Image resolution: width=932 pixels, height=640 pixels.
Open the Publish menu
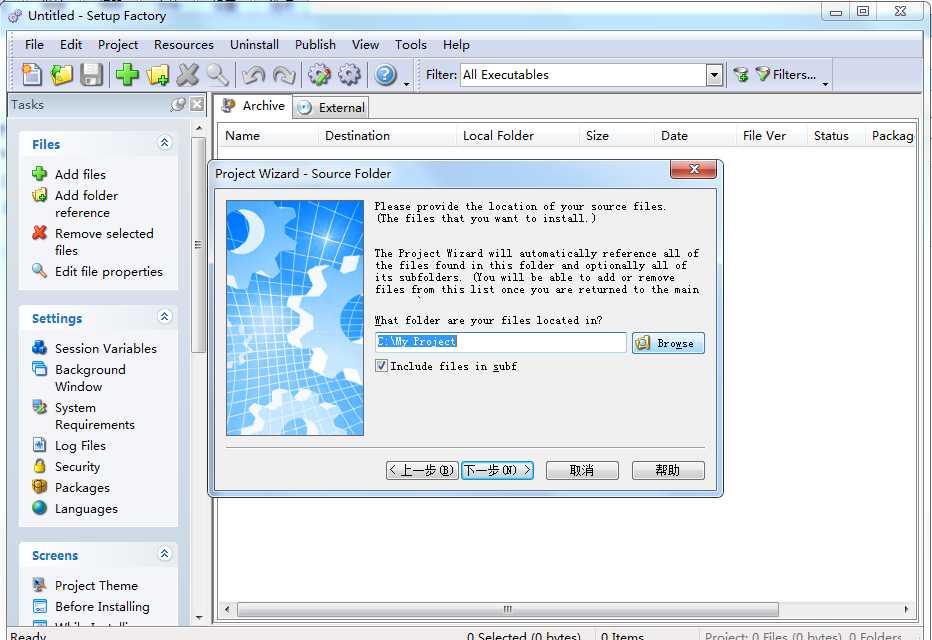(315, 45)
